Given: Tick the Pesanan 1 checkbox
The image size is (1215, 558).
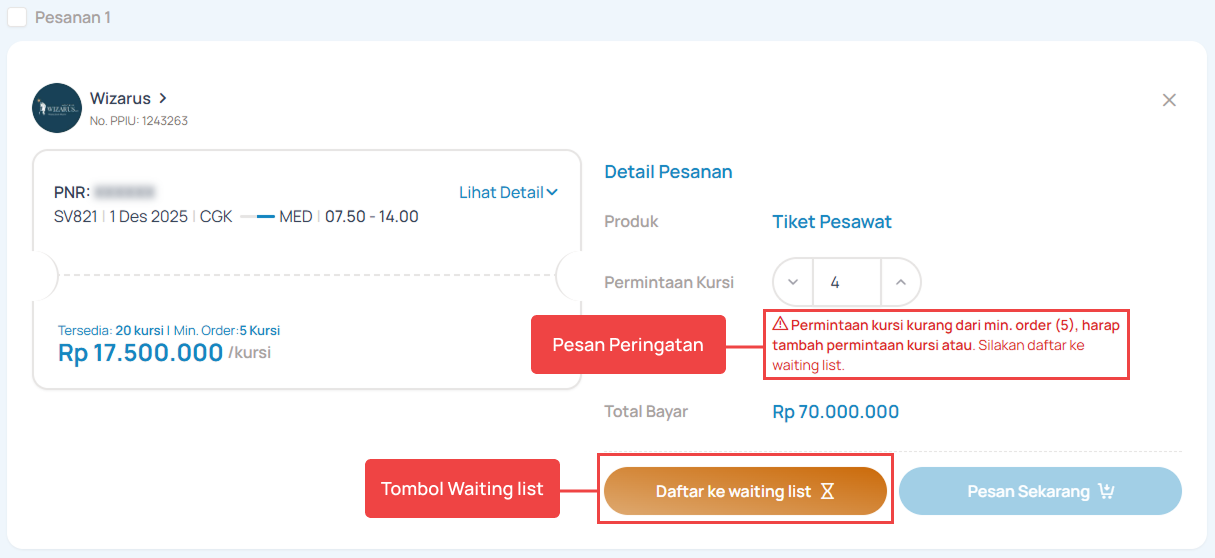Looking at the screenshot, I should (17, 17).
